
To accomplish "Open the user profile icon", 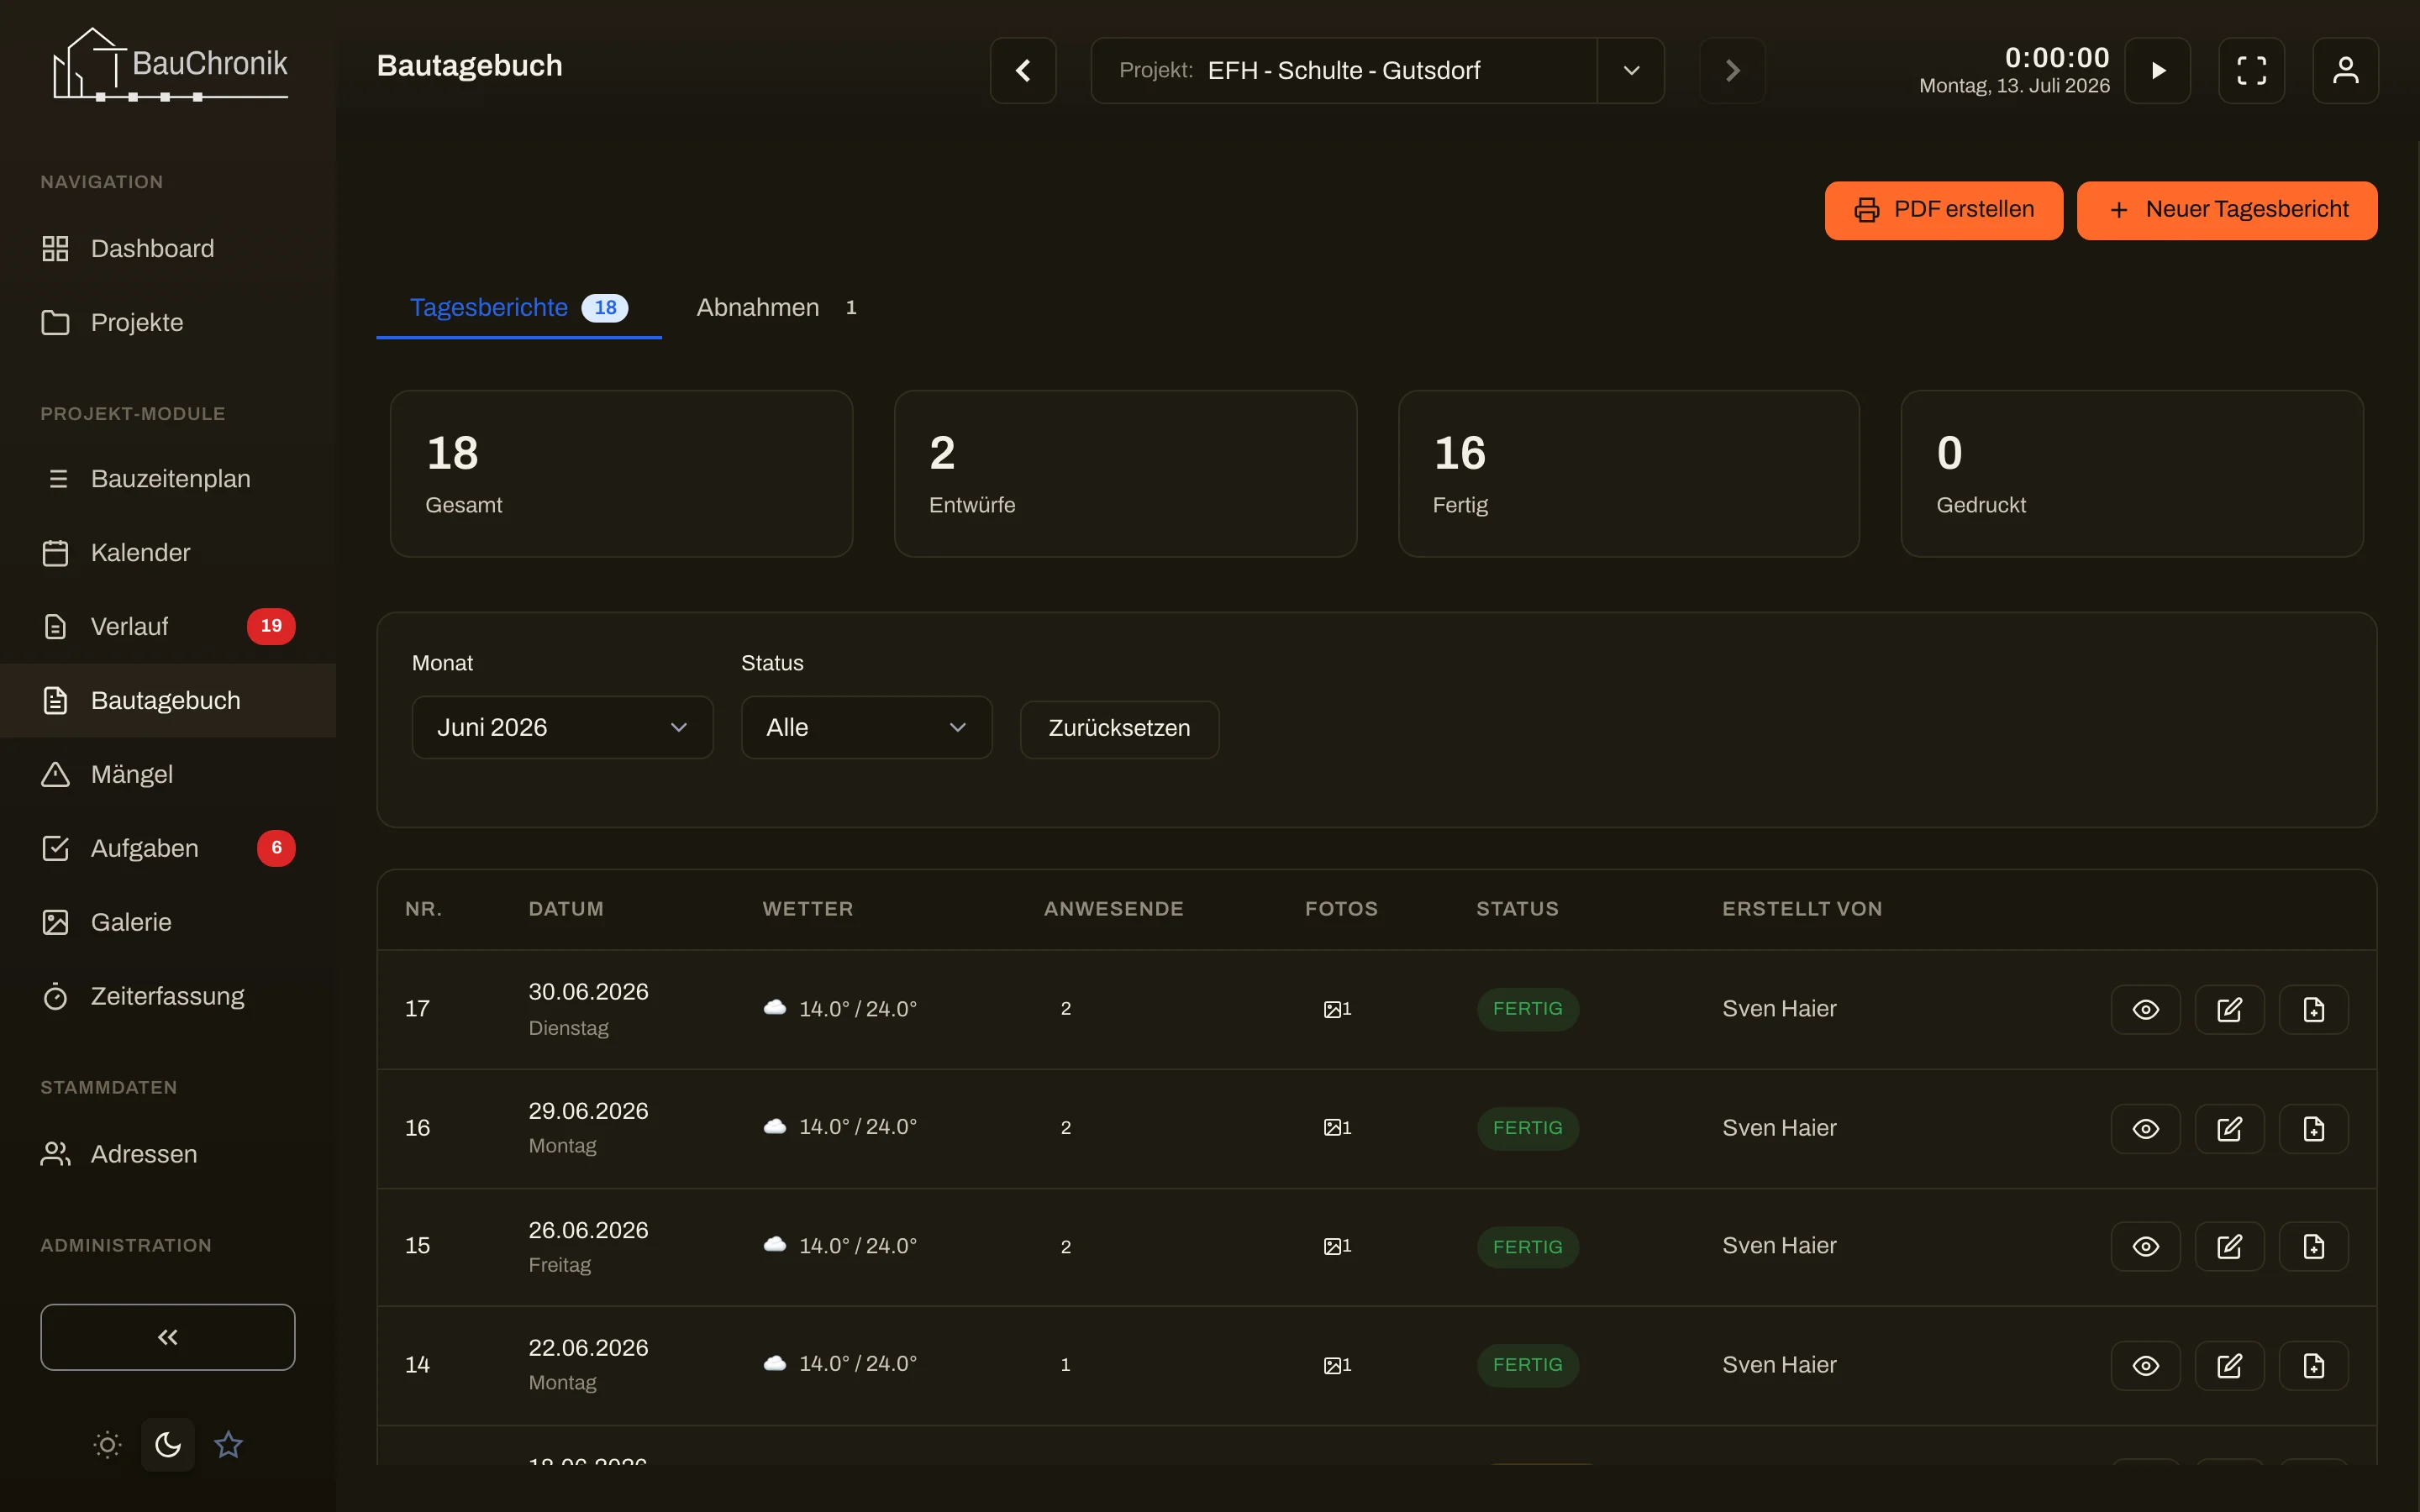I will [x=2346, y=70].
